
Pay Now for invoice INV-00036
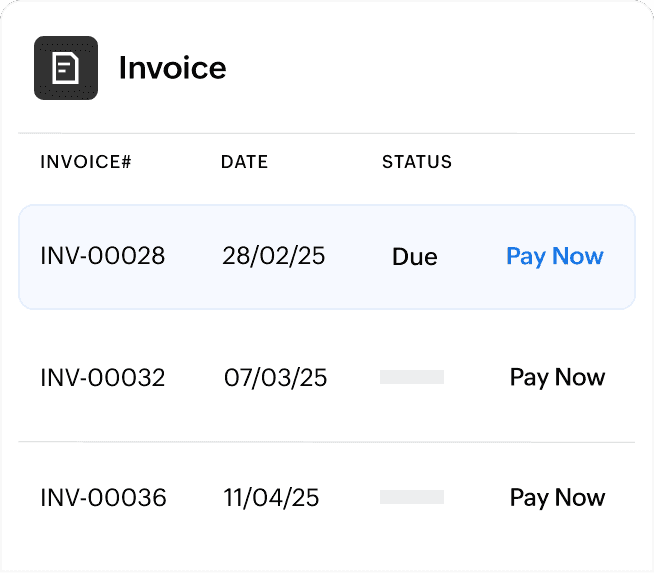click(x=557, y=497)
